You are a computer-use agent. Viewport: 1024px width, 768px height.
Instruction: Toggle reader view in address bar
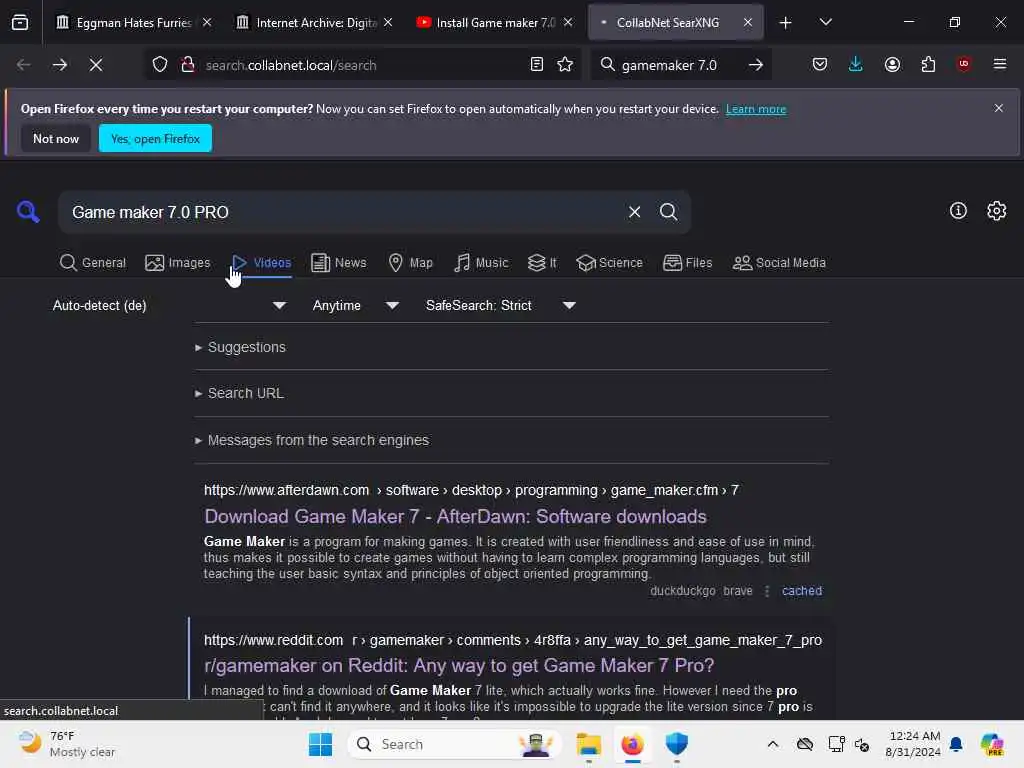(537, 65)
